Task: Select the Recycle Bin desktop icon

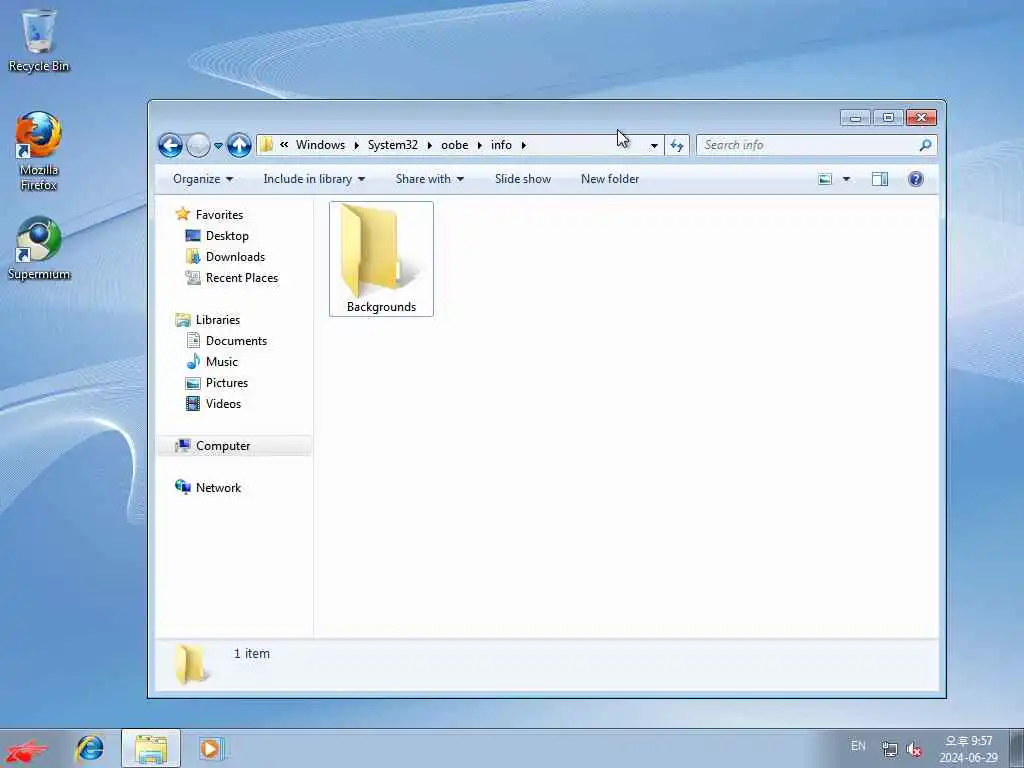Action: pos(39,40)
